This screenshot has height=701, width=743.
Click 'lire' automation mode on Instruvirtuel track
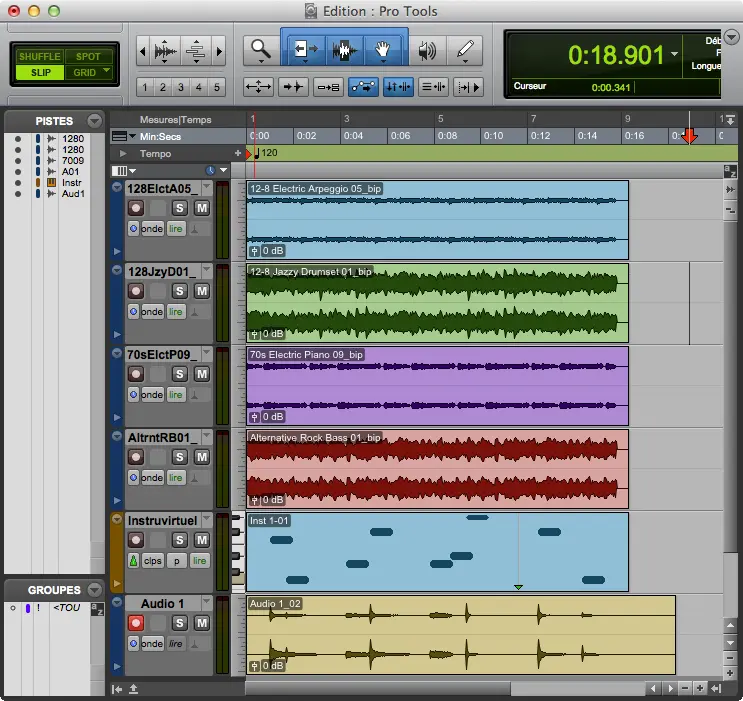click(199, 561)
